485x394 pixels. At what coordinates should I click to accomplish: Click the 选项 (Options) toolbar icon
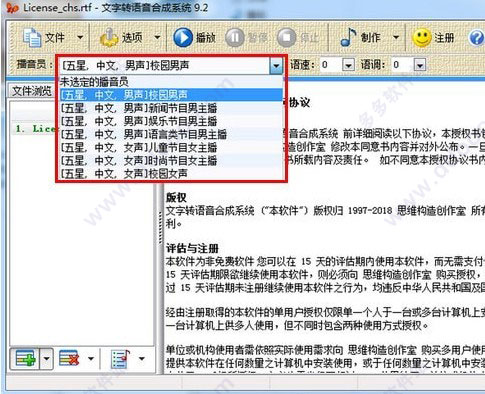tap(109, 38)
